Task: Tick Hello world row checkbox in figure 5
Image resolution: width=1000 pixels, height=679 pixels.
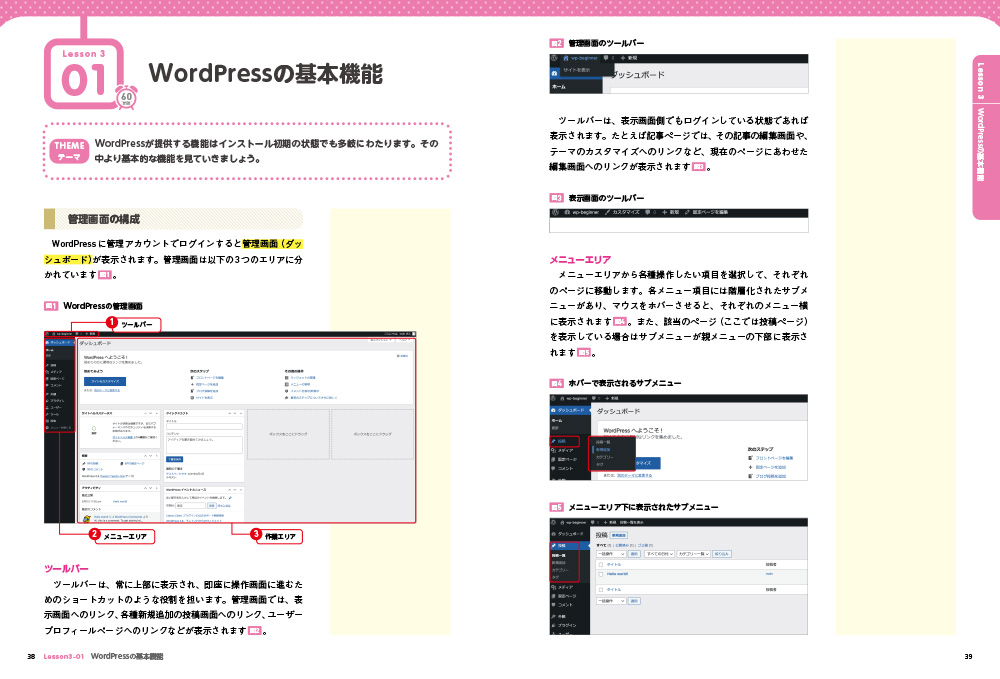Action: (x=601, y=574)
